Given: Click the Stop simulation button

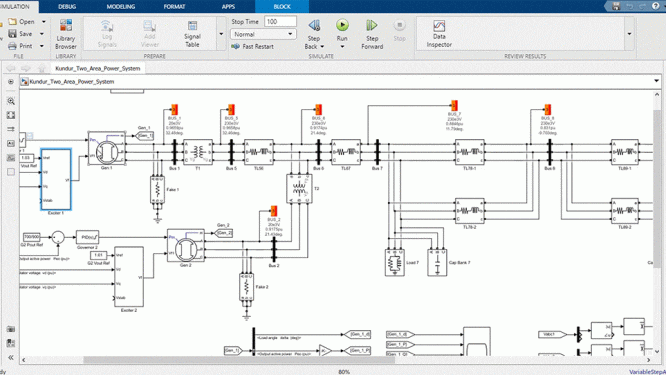Looking at the screenshot, I should [x=399, y=30].
